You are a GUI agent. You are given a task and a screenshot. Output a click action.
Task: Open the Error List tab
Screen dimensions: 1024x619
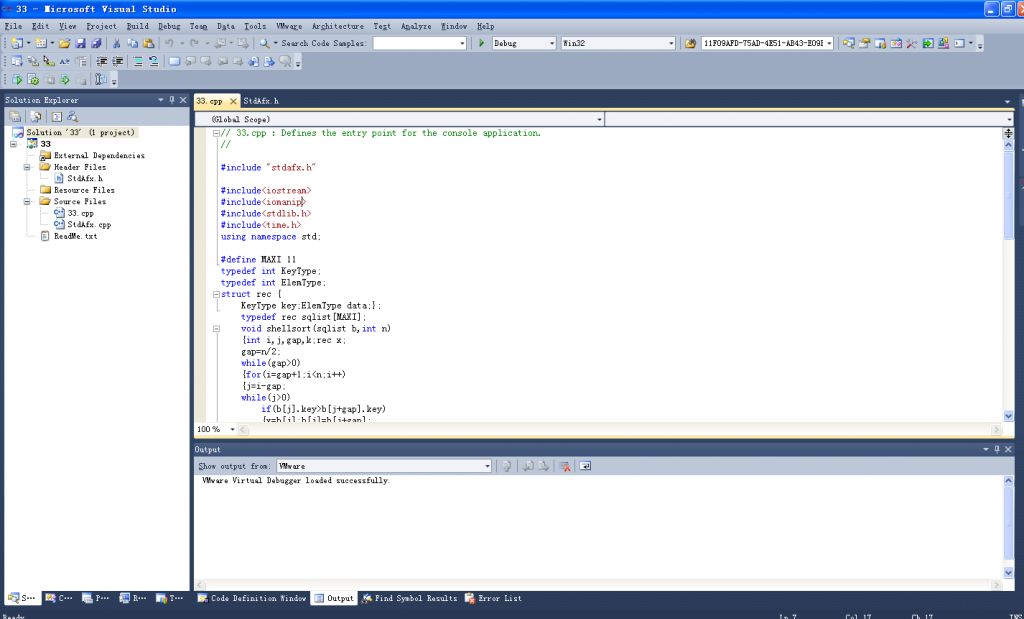(493, 598)
